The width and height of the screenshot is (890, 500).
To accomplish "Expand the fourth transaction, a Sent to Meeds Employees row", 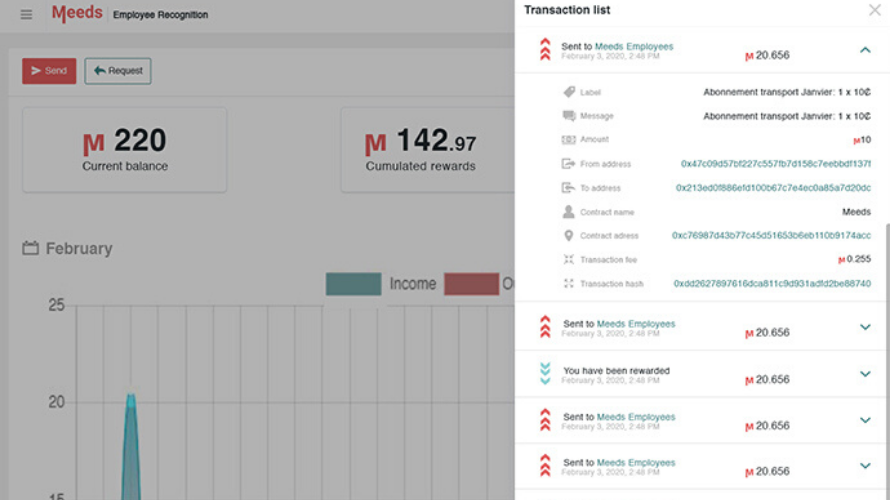I will pos(865,420).
